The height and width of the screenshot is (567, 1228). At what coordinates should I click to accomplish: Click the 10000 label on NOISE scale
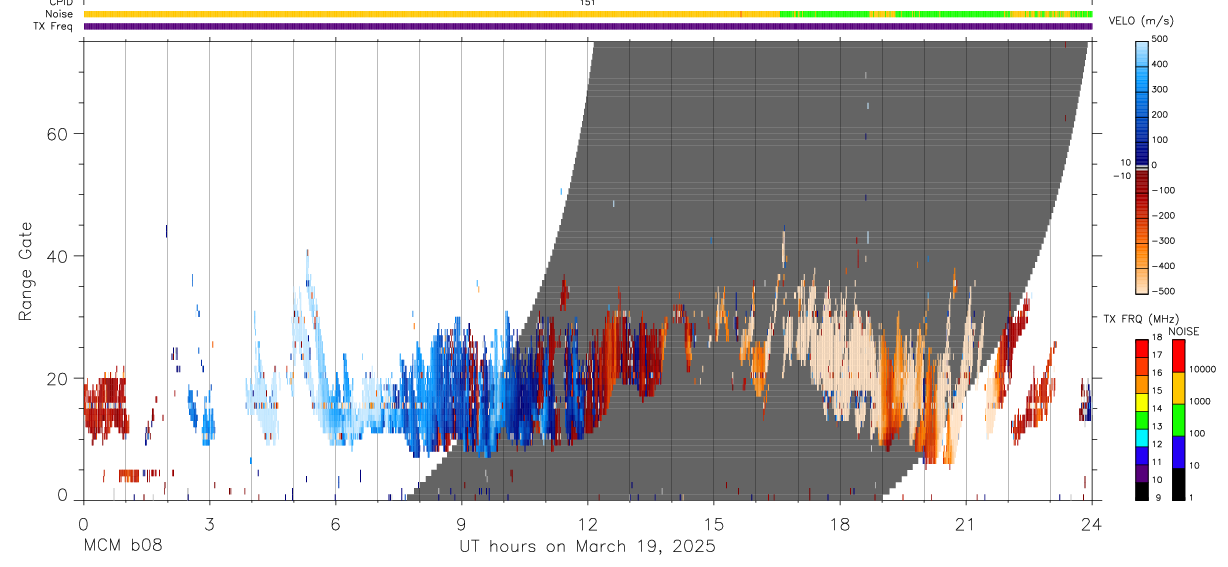pos(1203,370)
